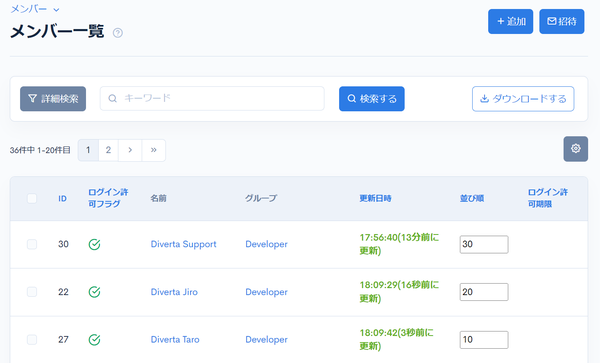Click the ID cell showing 22
This screenshot has width=600, height=363.
coord(64,292)
